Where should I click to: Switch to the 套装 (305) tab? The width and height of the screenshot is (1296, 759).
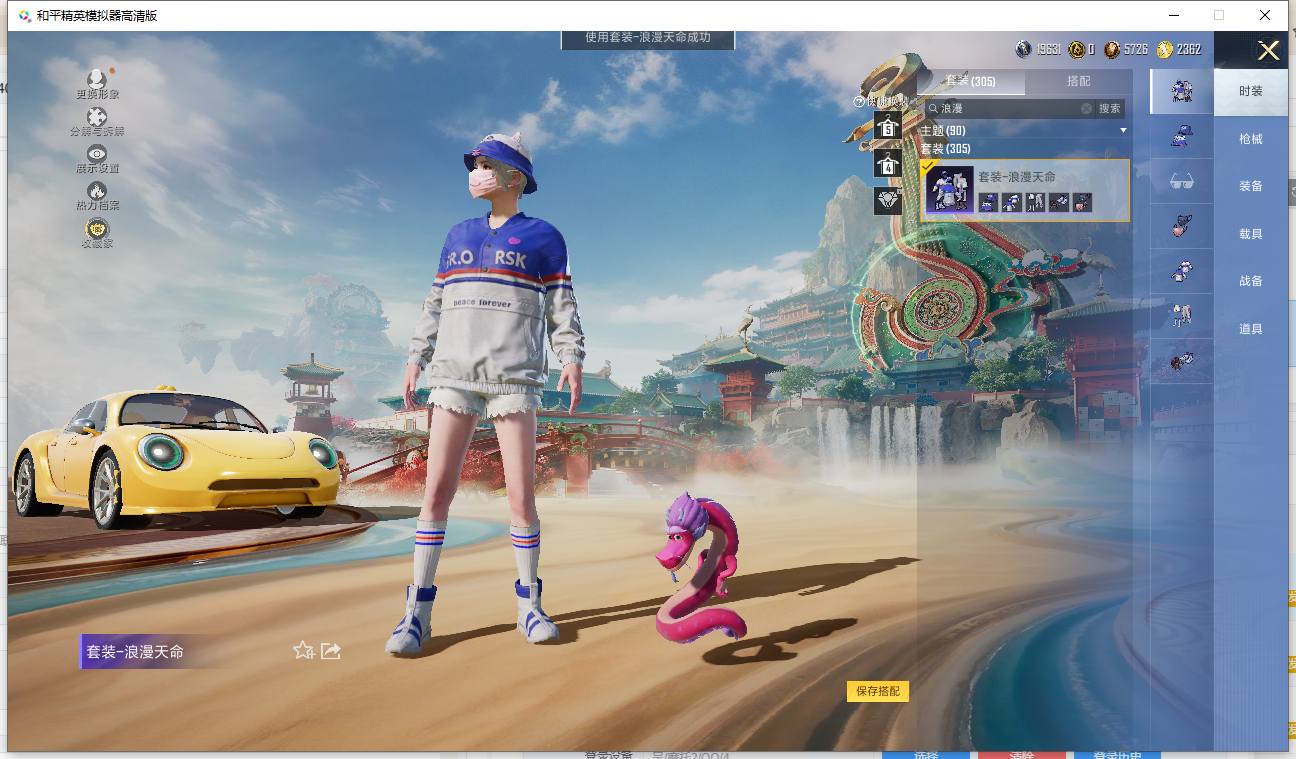tap(970, 81)
